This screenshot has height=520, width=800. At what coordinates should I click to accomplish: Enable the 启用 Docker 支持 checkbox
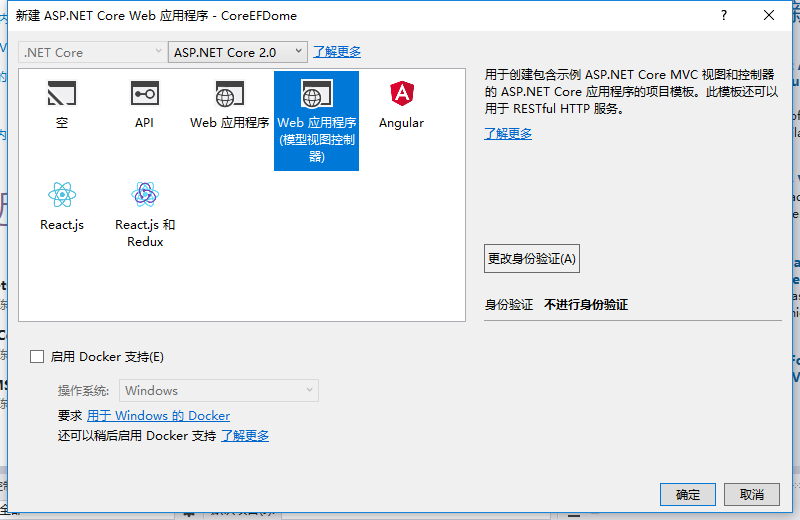tap(37, 357)
